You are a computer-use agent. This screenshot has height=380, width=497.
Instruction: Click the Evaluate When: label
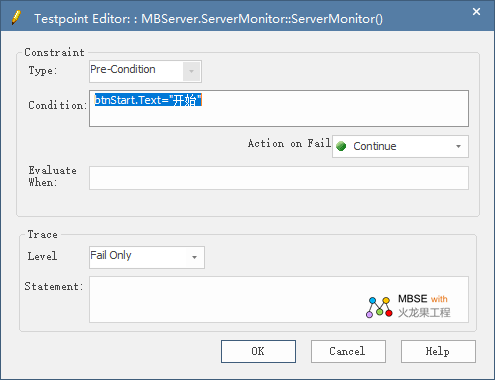click(x=52, y=176)
